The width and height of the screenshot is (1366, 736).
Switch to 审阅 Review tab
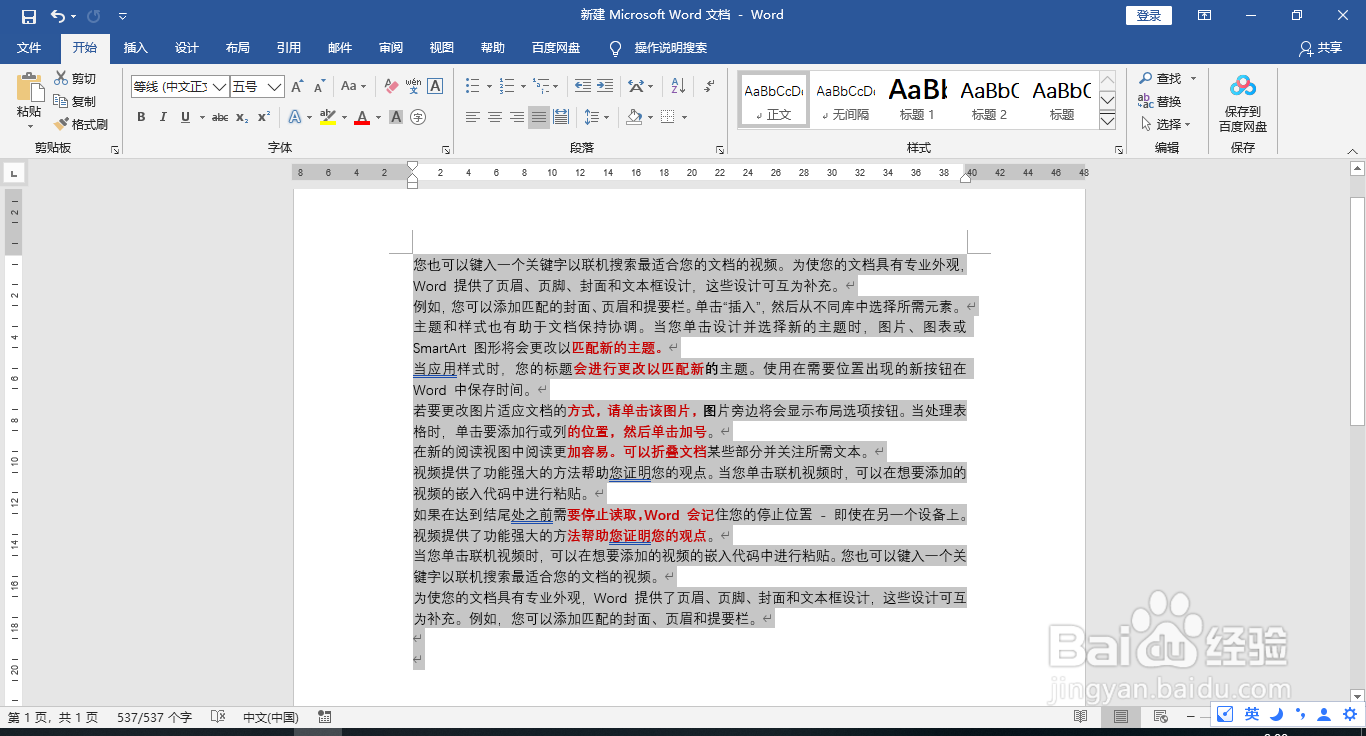click(391, 48)
